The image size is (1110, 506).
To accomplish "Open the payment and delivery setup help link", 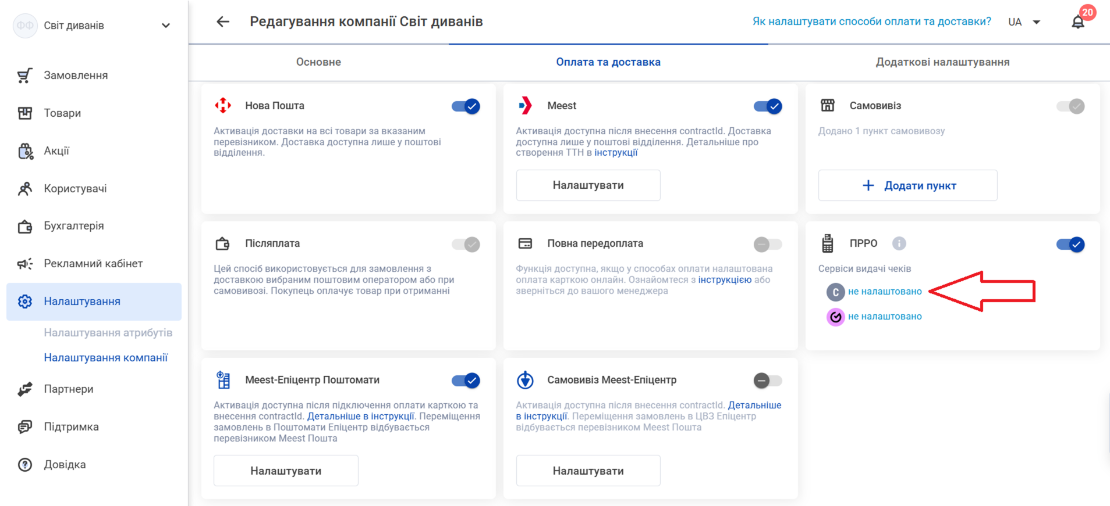I will tap(871, 22).
